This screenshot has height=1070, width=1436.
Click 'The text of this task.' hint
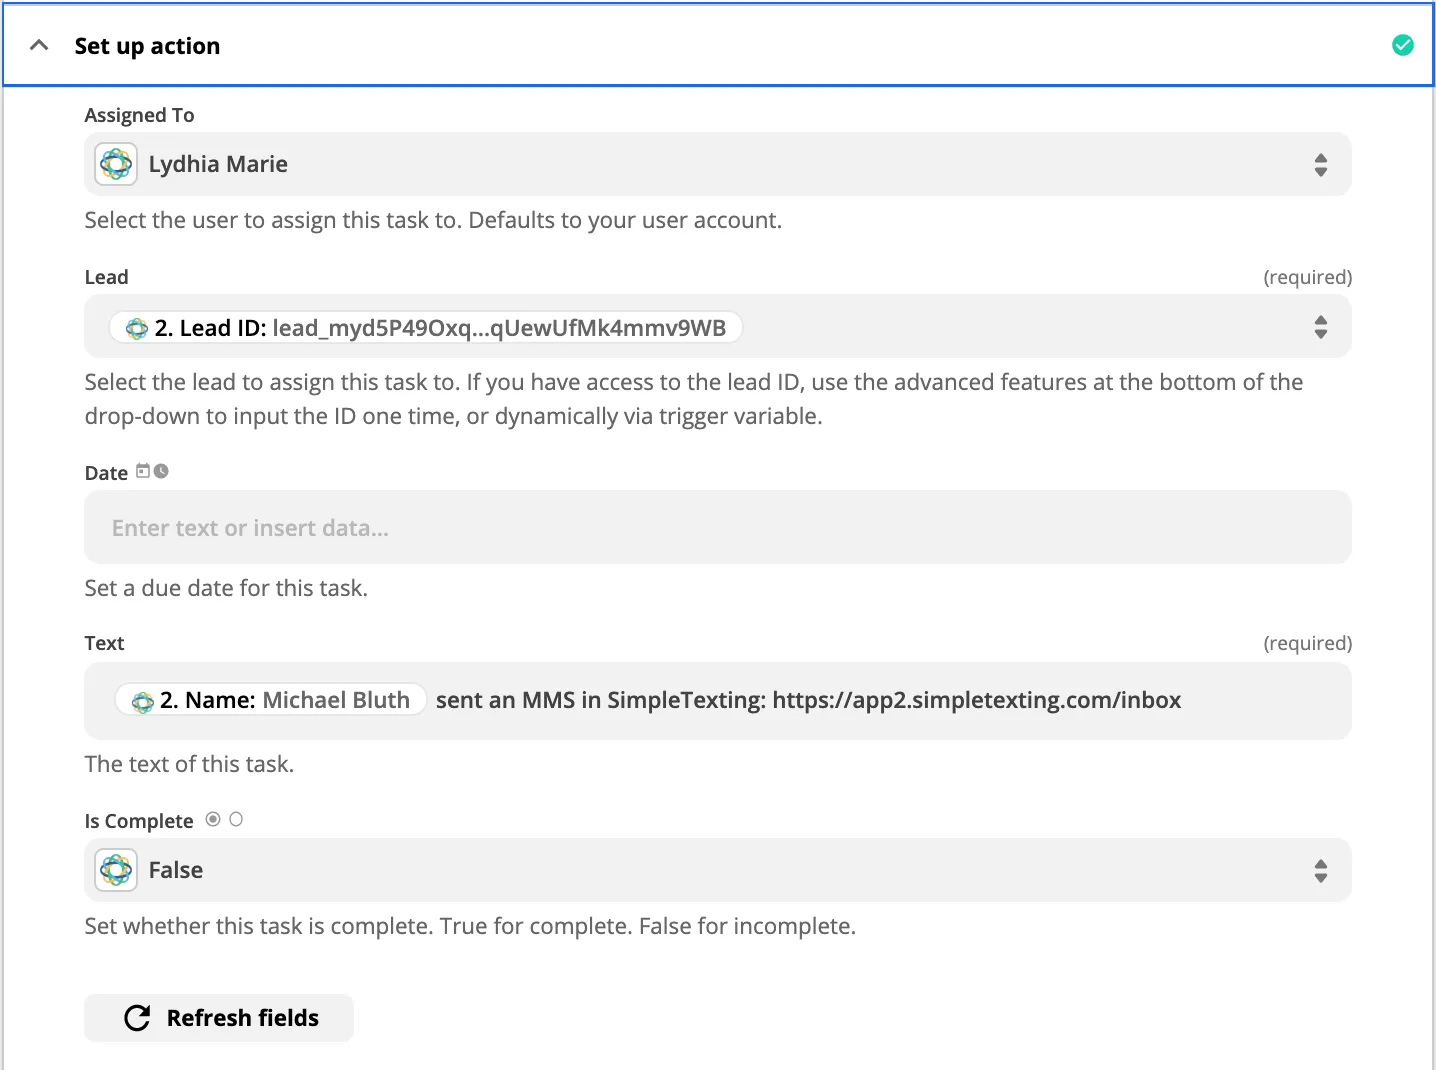click(x=189, y=764)
